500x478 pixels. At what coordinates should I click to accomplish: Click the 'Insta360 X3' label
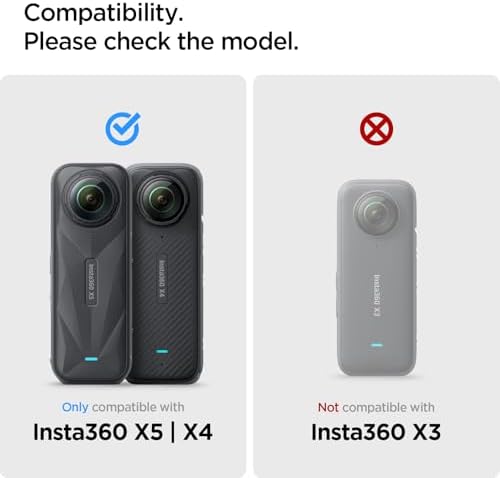(x=376, y=432)
